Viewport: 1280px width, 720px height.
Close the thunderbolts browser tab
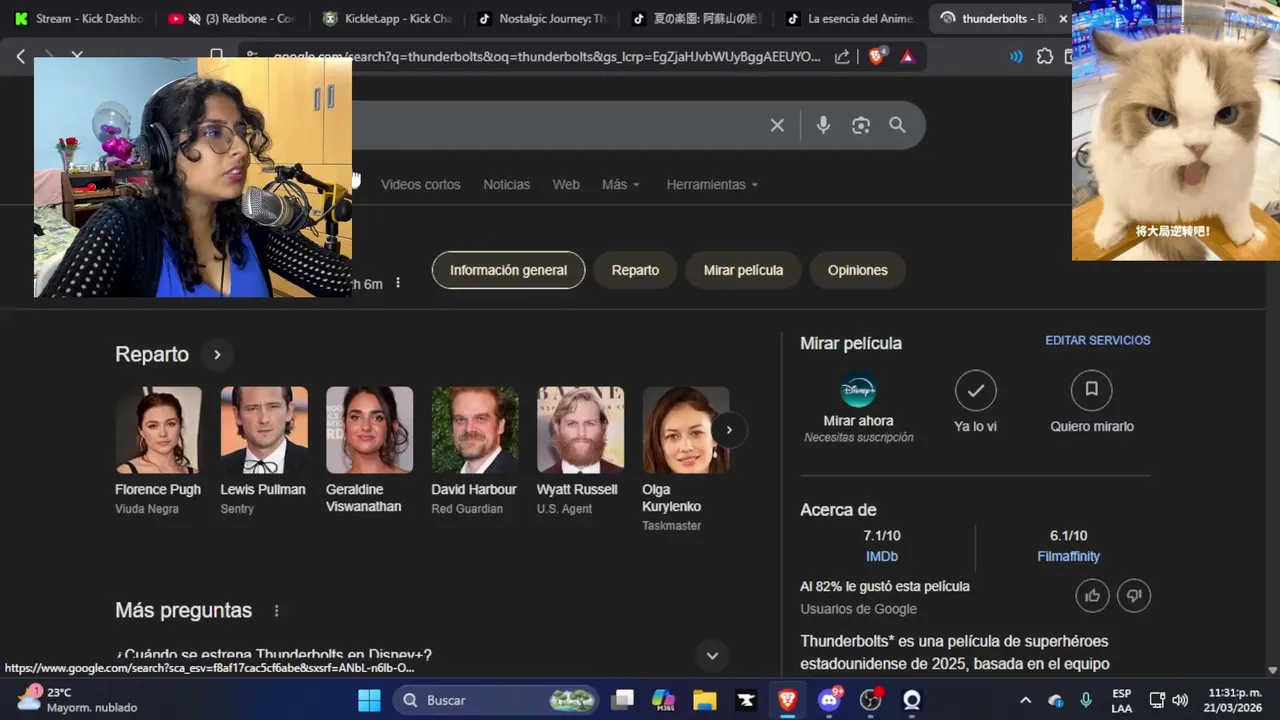coord(1063,18)
